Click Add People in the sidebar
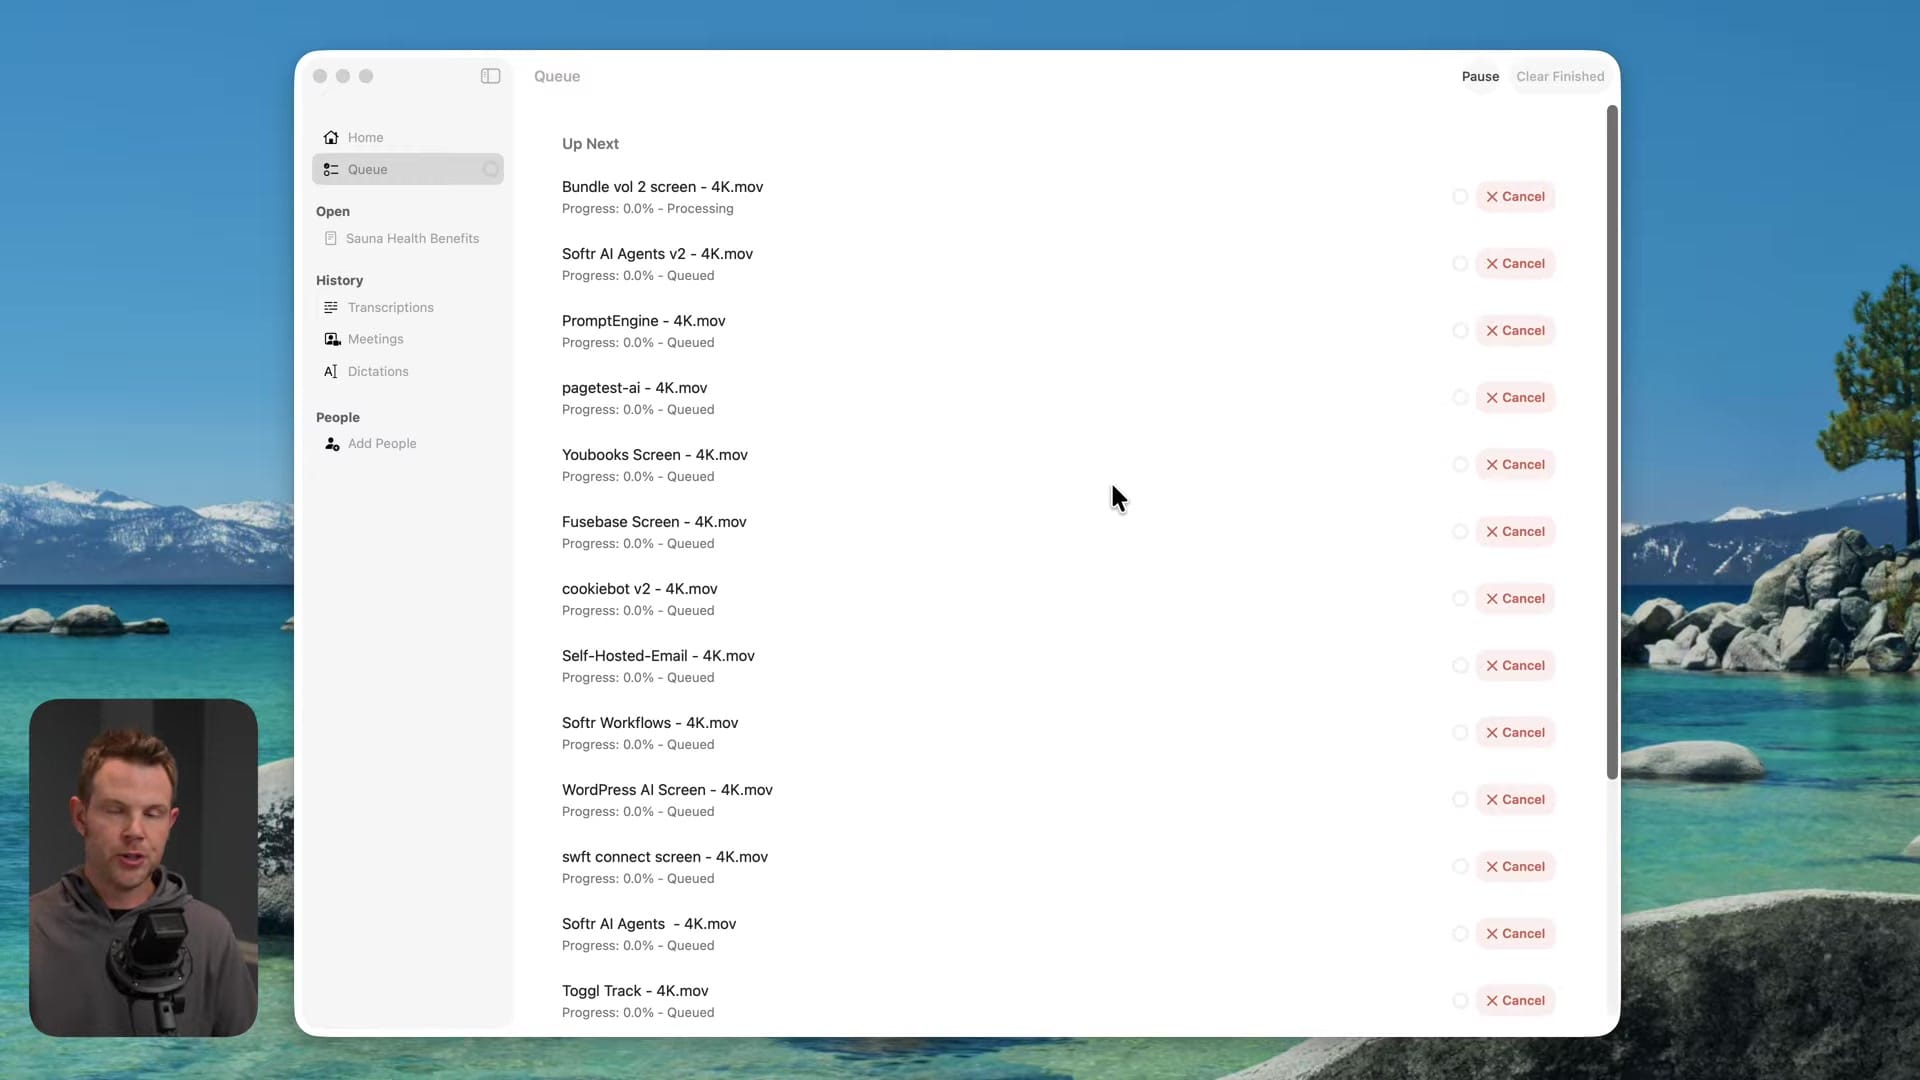The image size is (1920, 1080). 408,443
